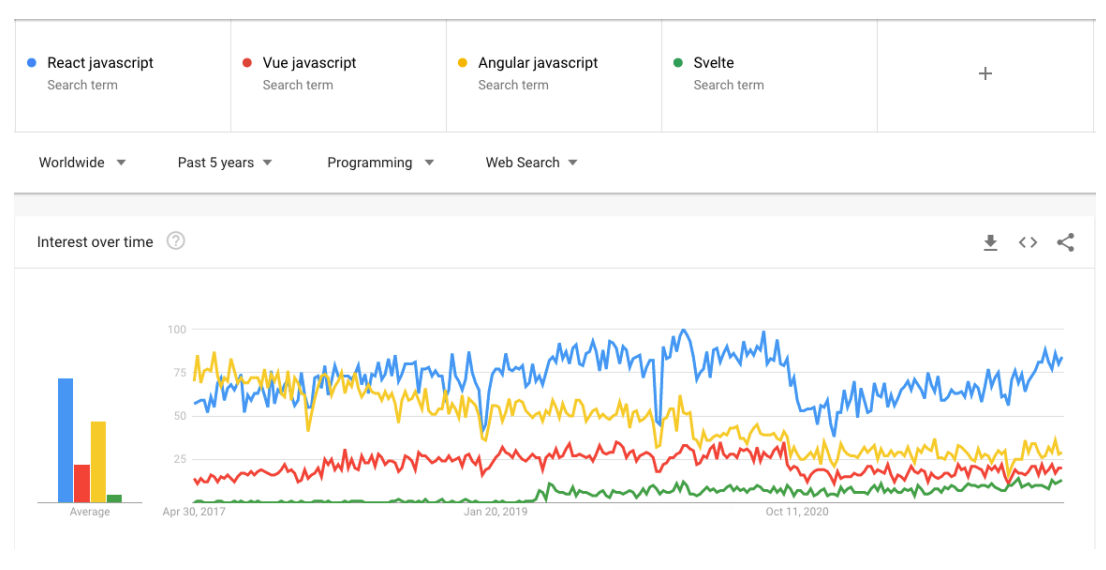
Task: Change the Web Search type dropdown
Action: click(531, 162)
